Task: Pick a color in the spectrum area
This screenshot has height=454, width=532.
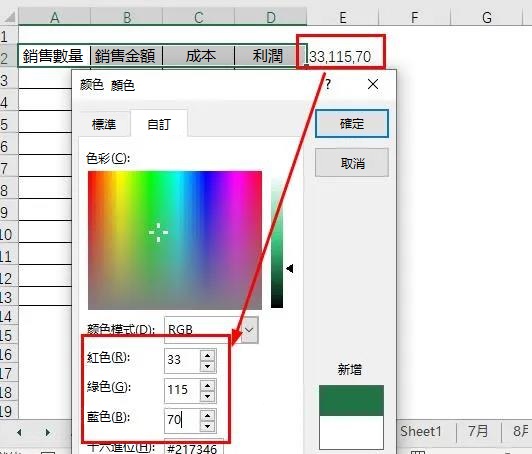Action: 175,240
